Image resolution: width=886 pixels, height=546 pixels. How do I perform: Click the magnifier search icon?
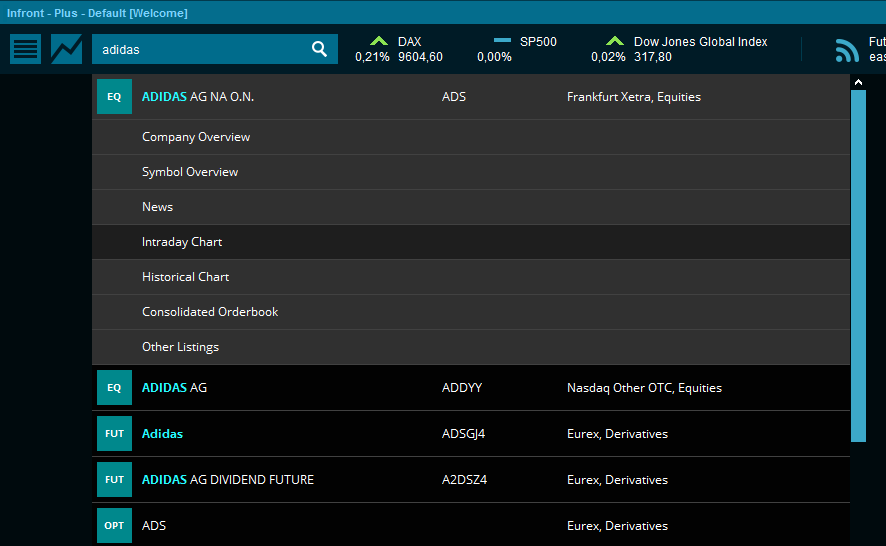tap(319, 49)
